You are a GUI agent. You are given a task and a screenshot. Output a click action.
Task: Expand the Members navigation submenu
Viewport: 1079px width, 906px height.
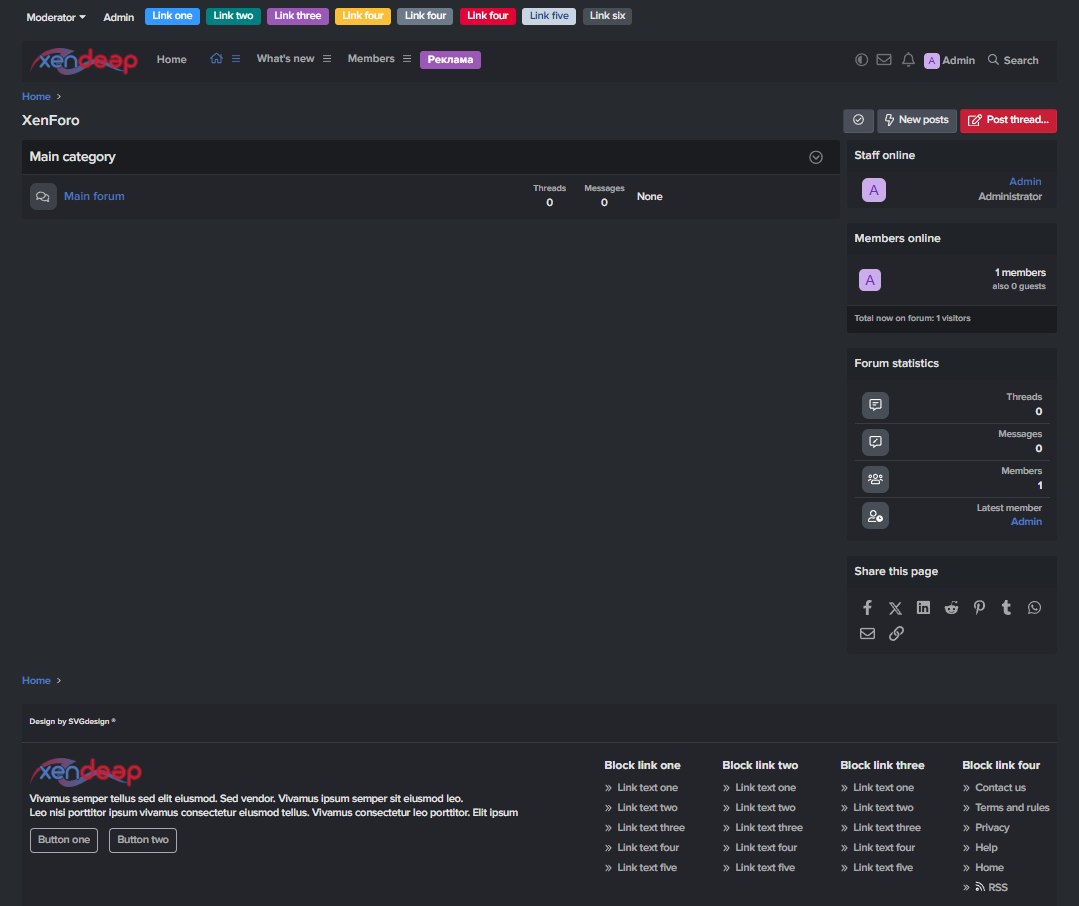tap(407, 59)
